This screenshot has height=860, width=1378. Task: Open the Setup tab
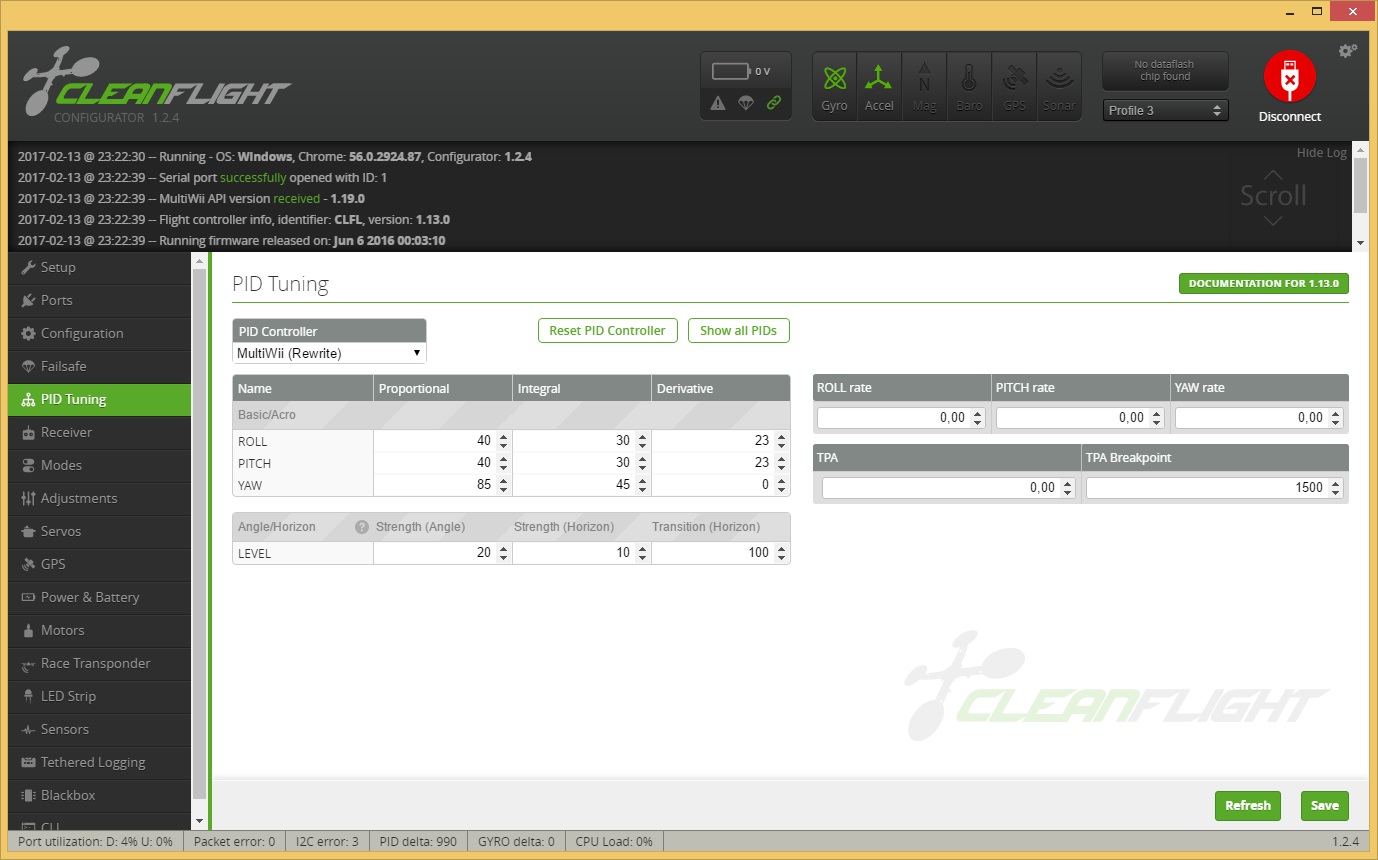(x=99, y=268)
